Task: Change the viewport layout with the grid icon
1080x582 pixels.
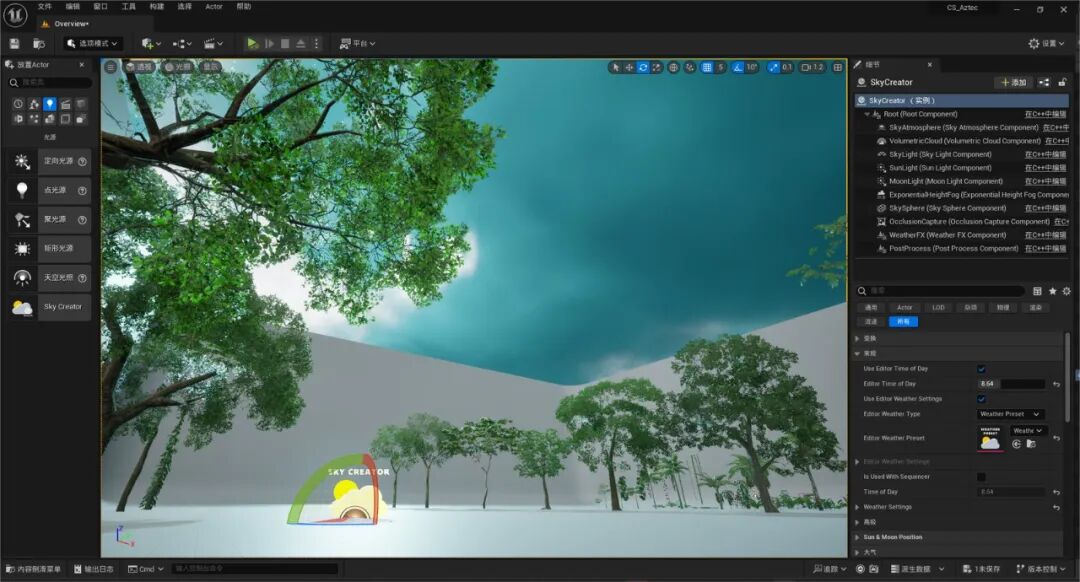Action: pos(838,67)
